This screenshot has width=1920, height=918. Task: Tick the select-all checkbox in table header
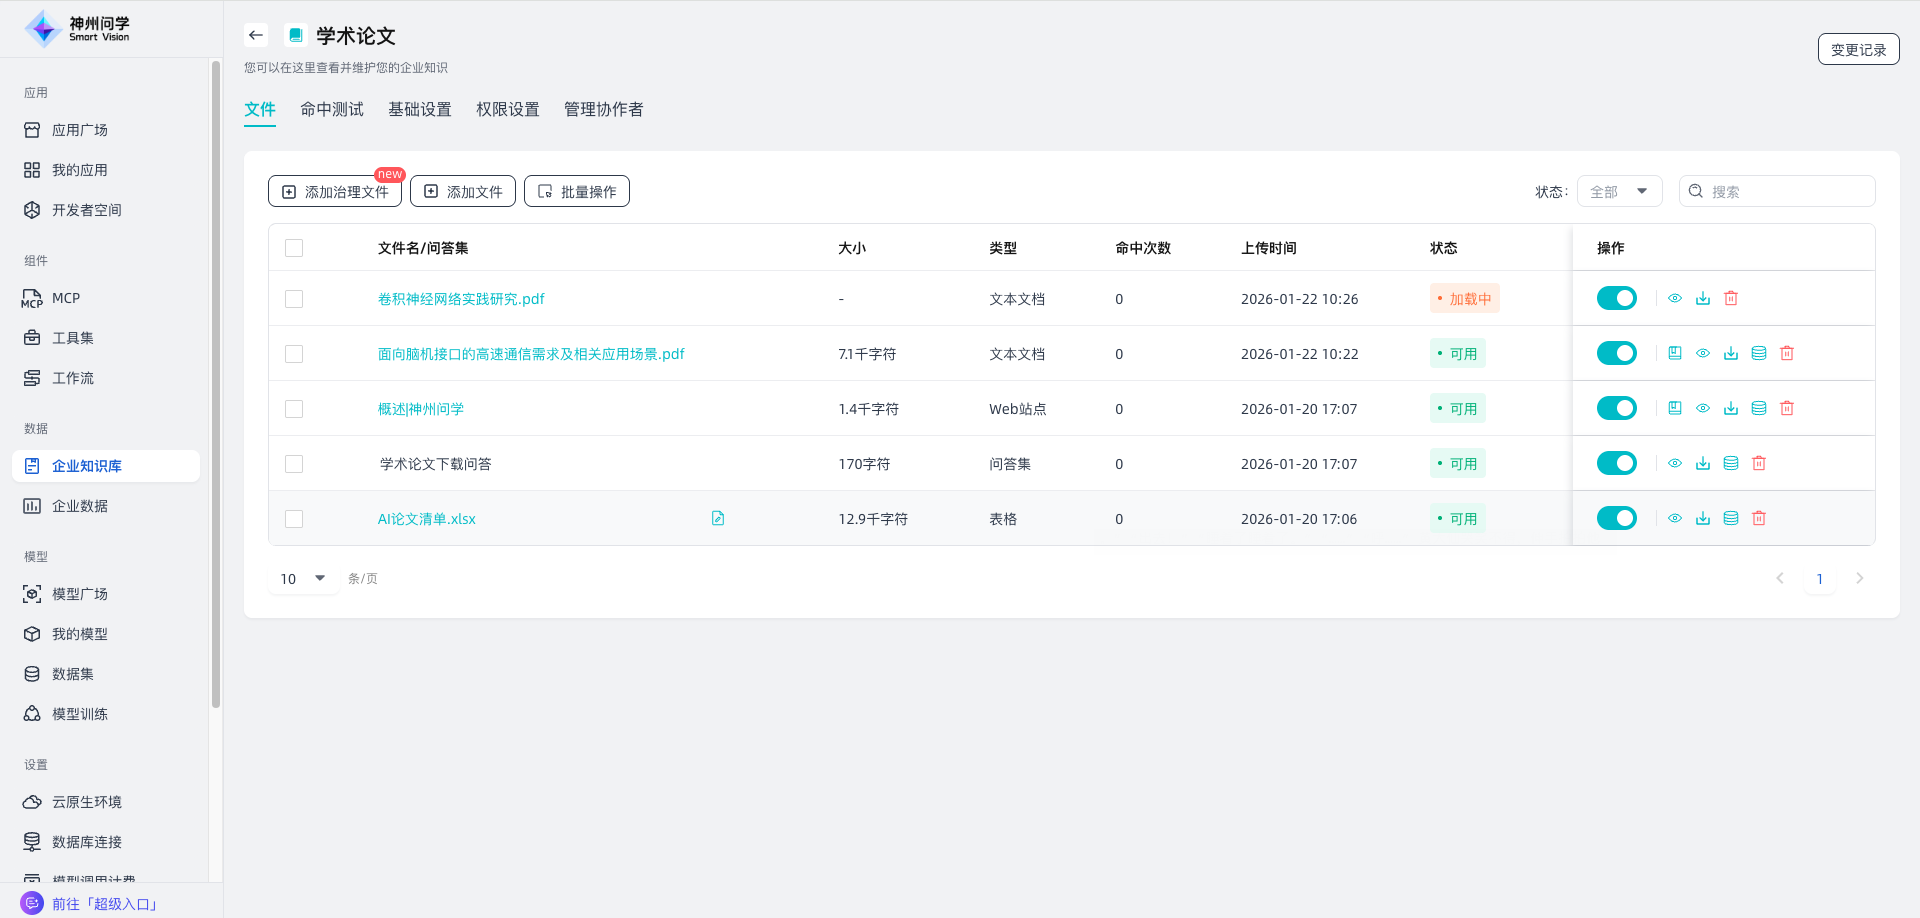[294, 248]
